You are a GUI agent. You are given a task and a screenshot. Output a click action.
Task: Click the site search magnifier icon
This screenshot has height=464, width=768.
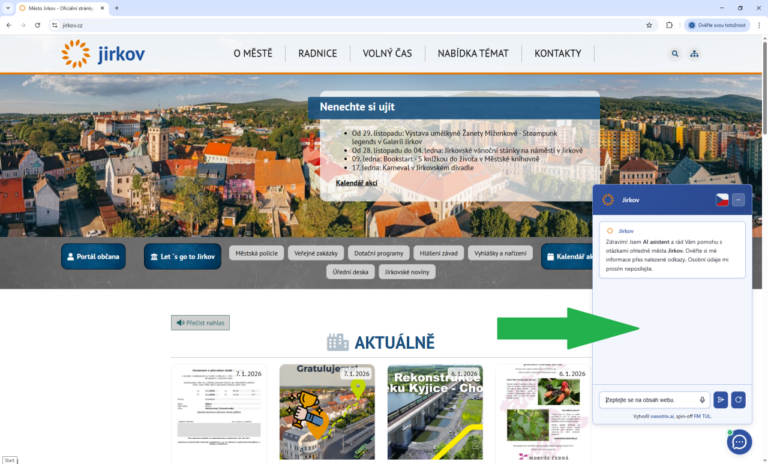point(674,54)
